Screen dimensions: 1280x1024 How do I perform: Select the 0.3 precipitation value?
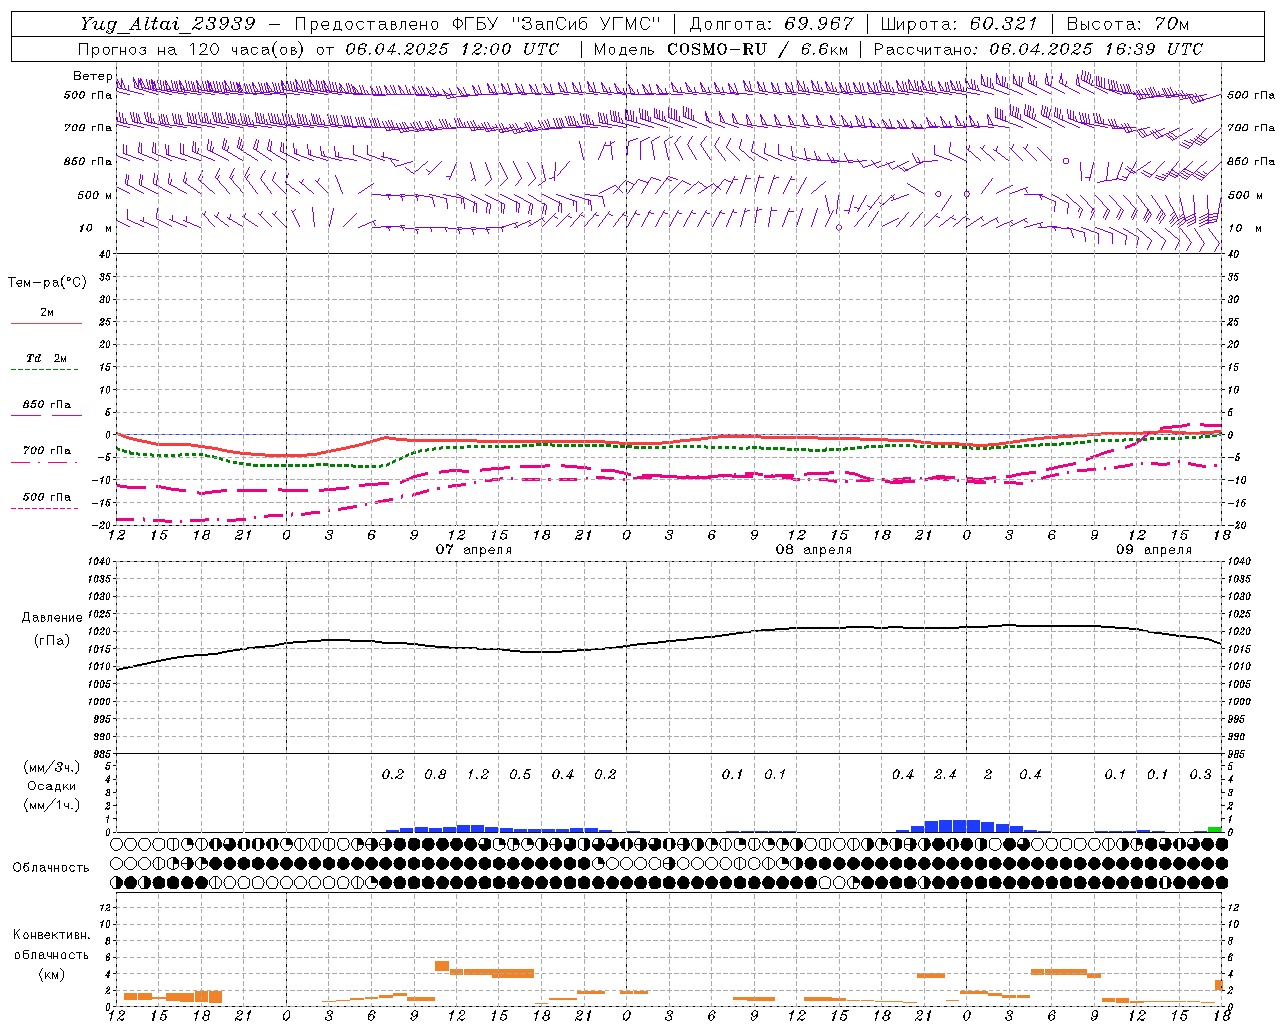tap(1200, 775)
